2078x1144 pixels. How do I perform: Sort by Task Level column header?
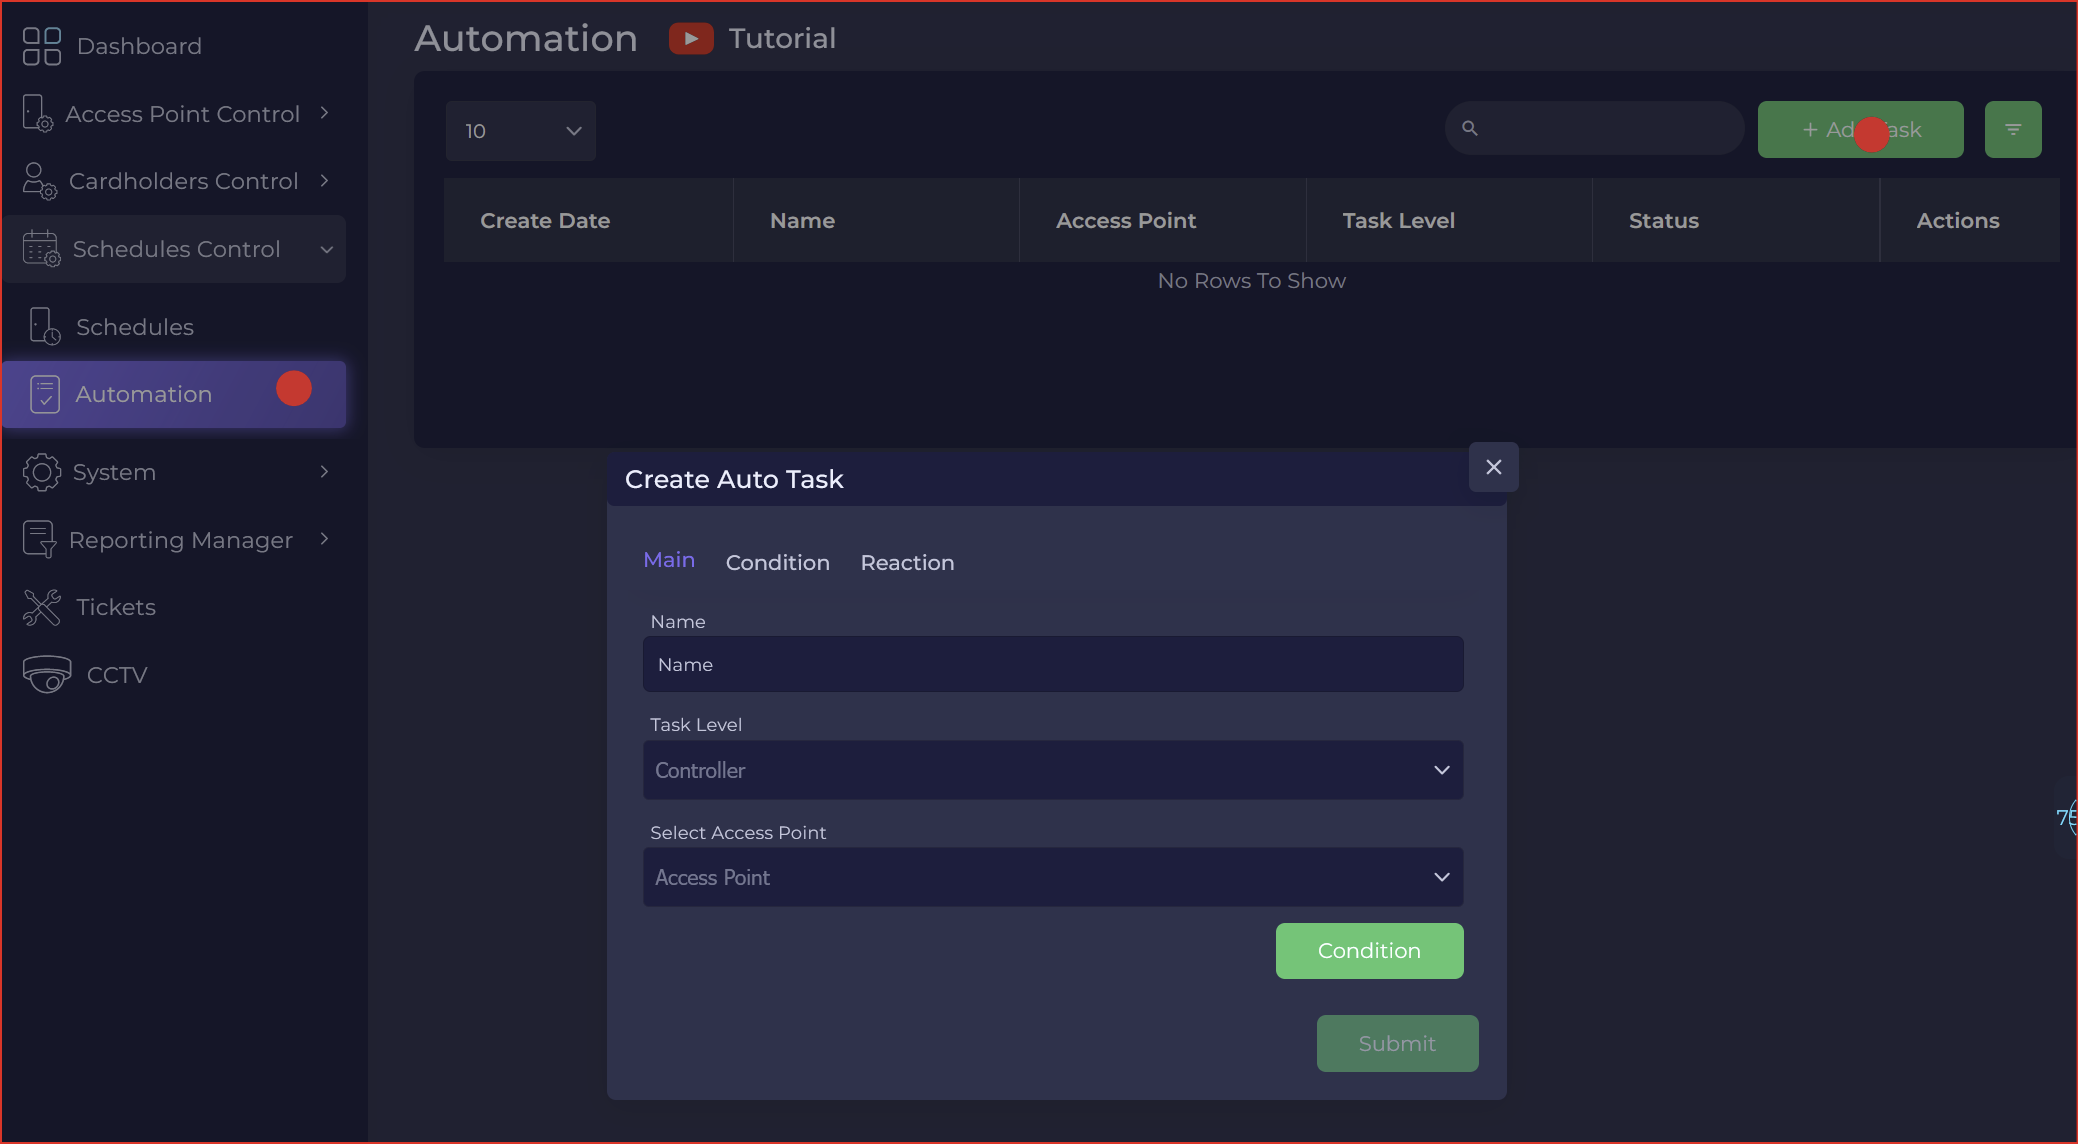click(x=1398, y=221)
